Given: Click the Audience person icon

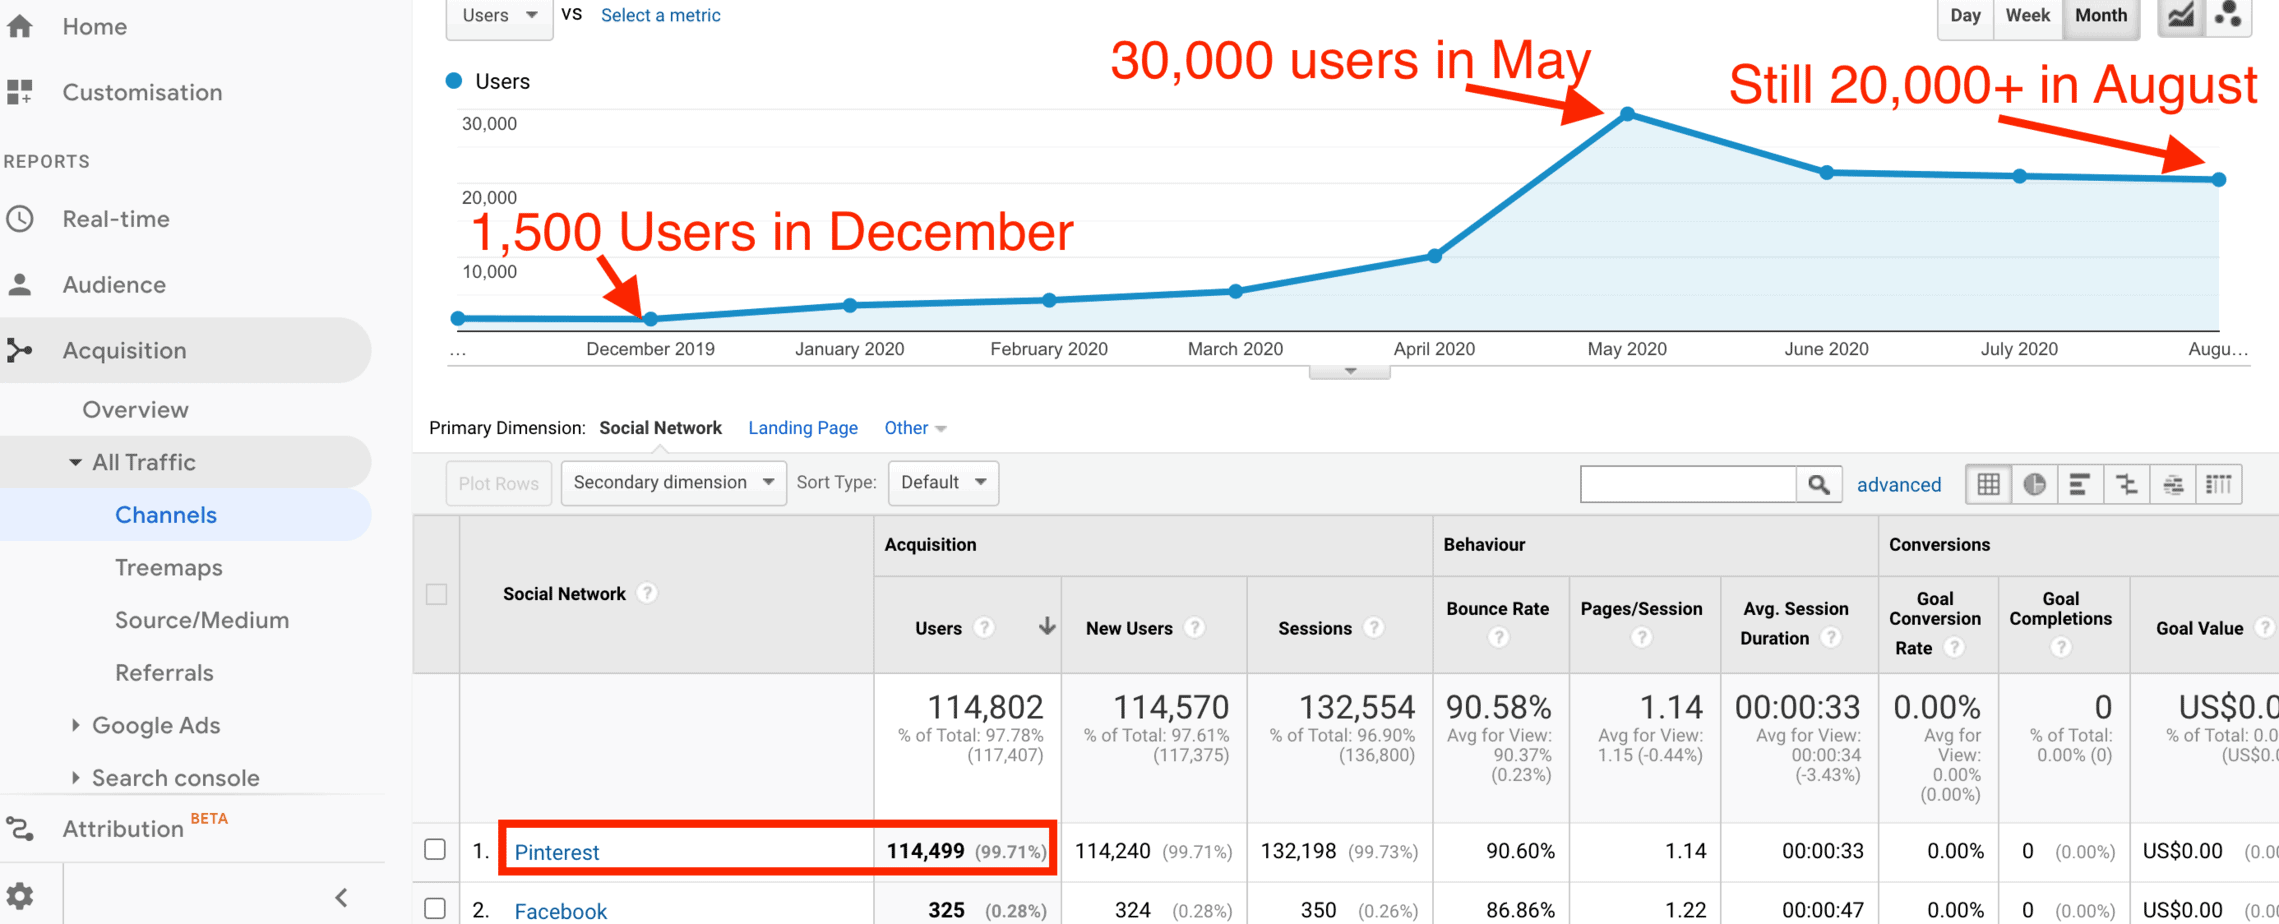Looking at the screenshot, I should [x=20, y=285].
